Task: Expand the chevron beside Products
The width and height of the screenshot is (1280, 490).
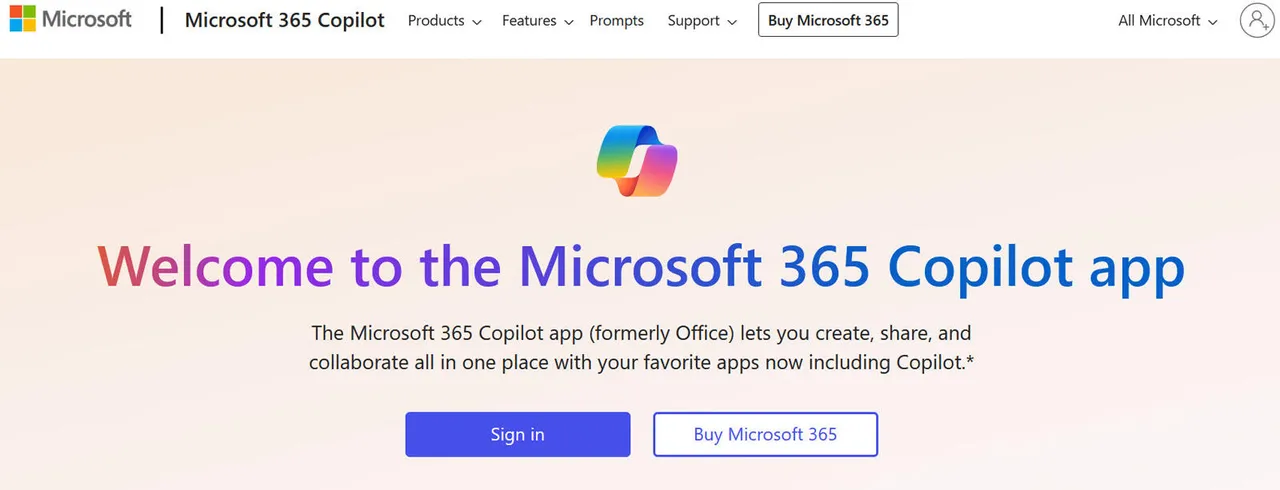Action: click(x=476, y=21)
